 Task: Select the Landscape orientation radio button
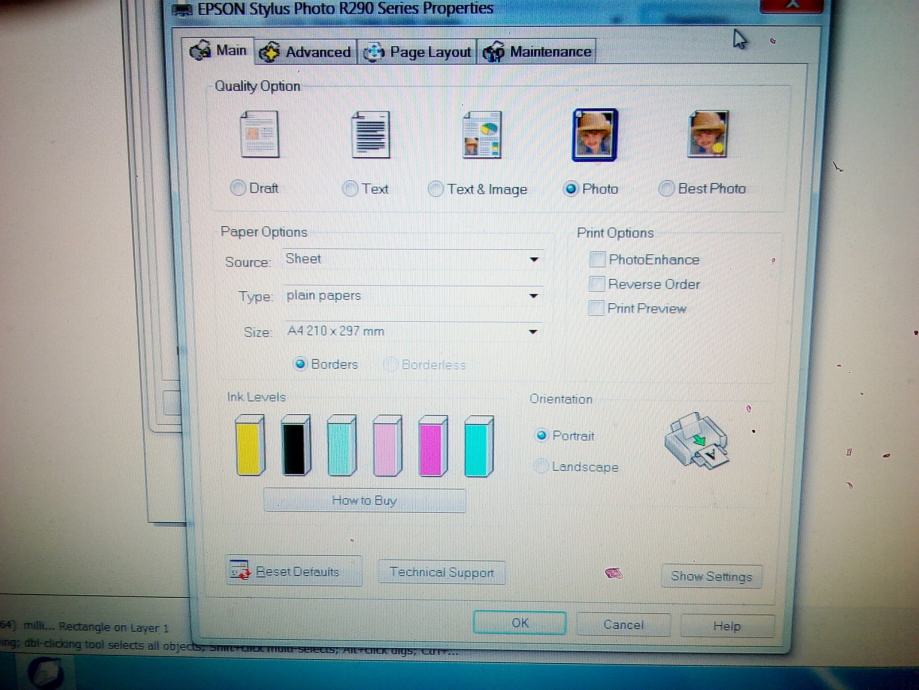(x=541, y=466)
